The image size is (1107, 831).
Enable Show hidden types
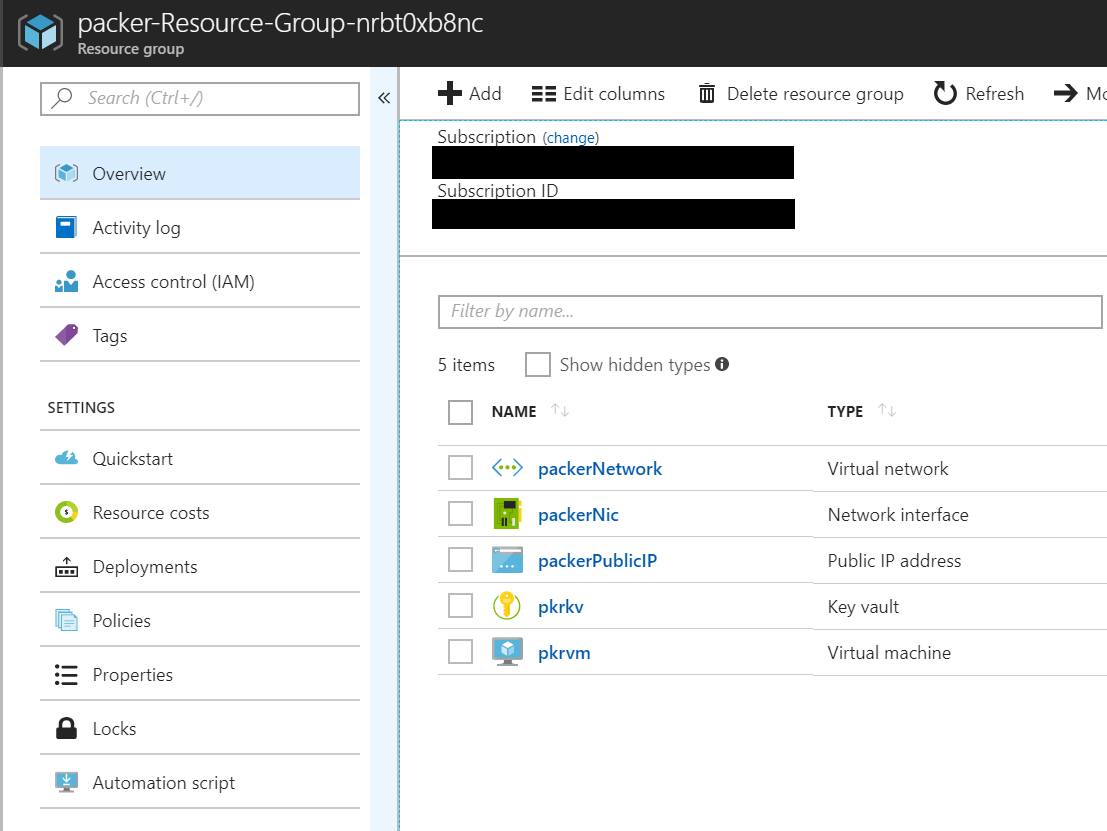537,364
